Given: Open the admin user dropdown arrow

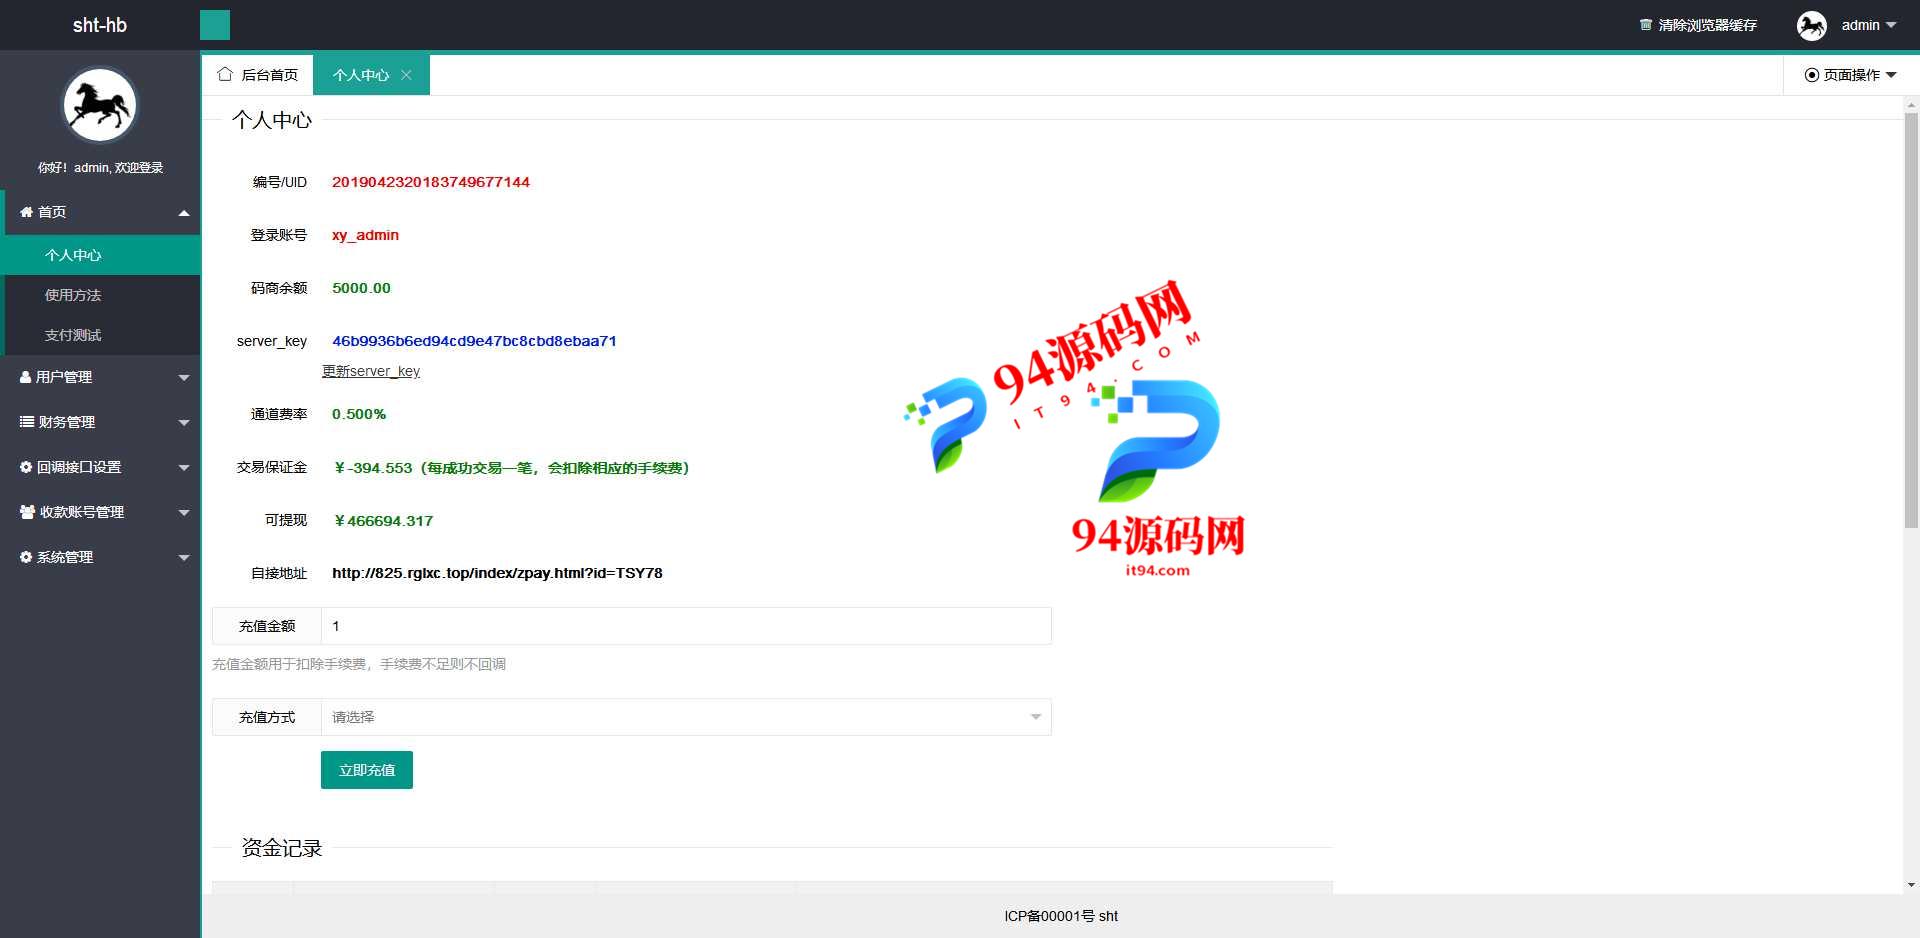Looking at the screenshot, I should click(1891, 25).
